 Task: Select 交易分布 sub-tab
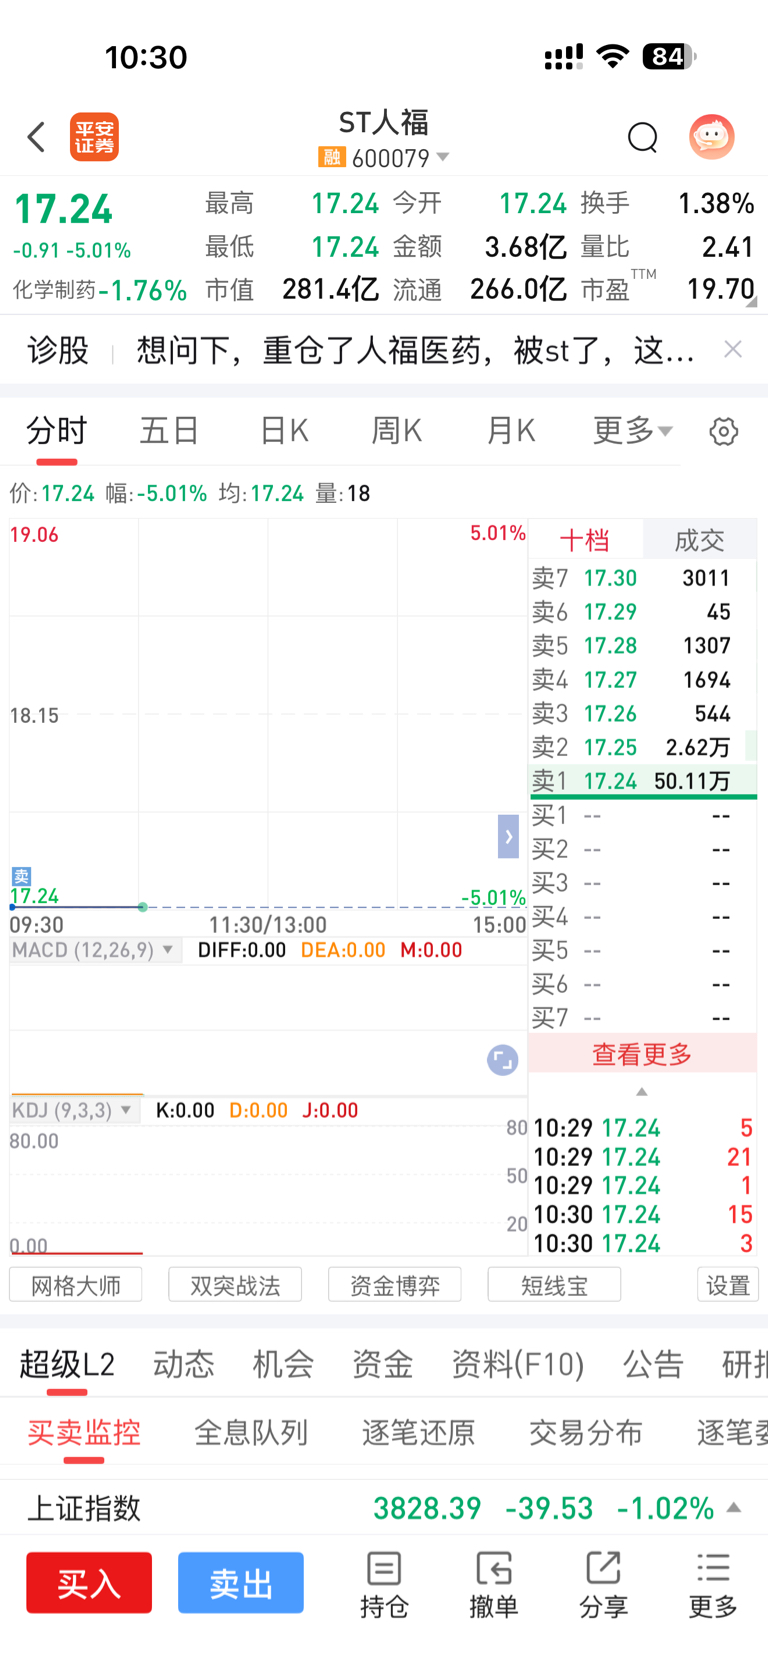click(586, 1432)
